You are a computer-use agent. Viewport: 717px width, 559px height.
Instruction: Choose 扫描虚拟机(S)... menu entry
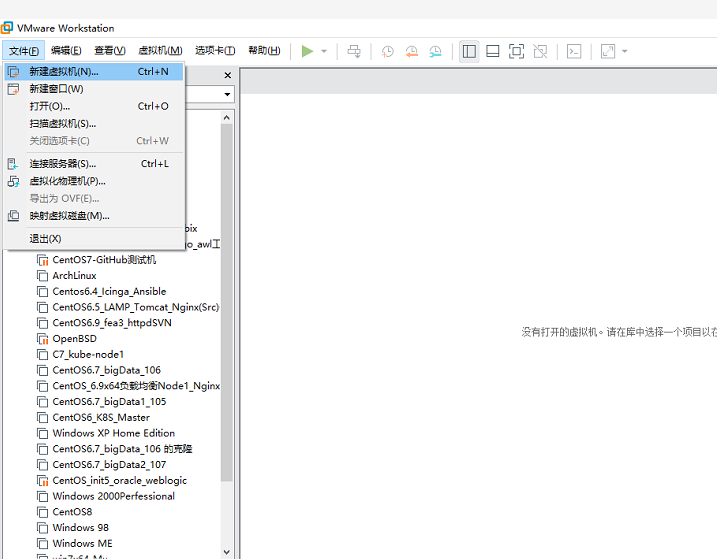[x=94, y=124]
